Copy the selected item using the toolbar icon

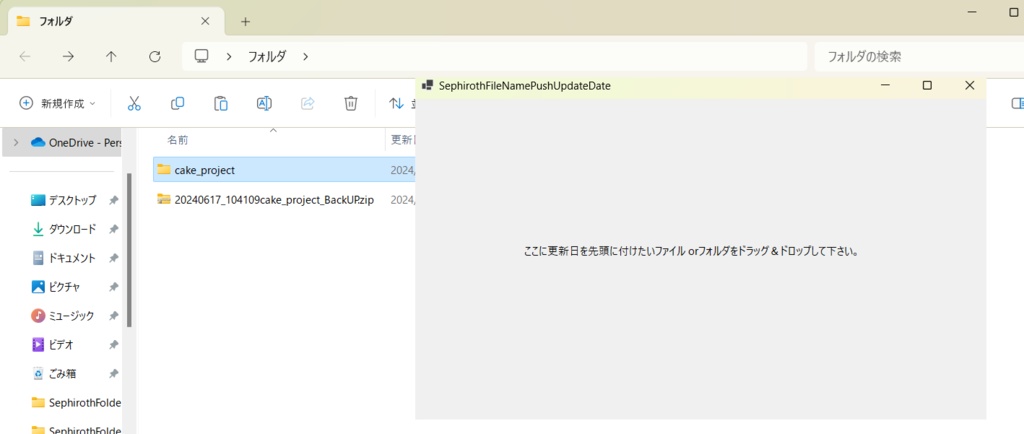177,103
